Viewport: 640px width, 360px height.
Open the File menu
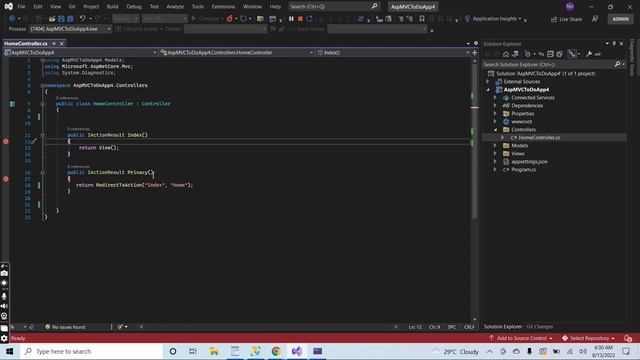click(x=21, y=7)
